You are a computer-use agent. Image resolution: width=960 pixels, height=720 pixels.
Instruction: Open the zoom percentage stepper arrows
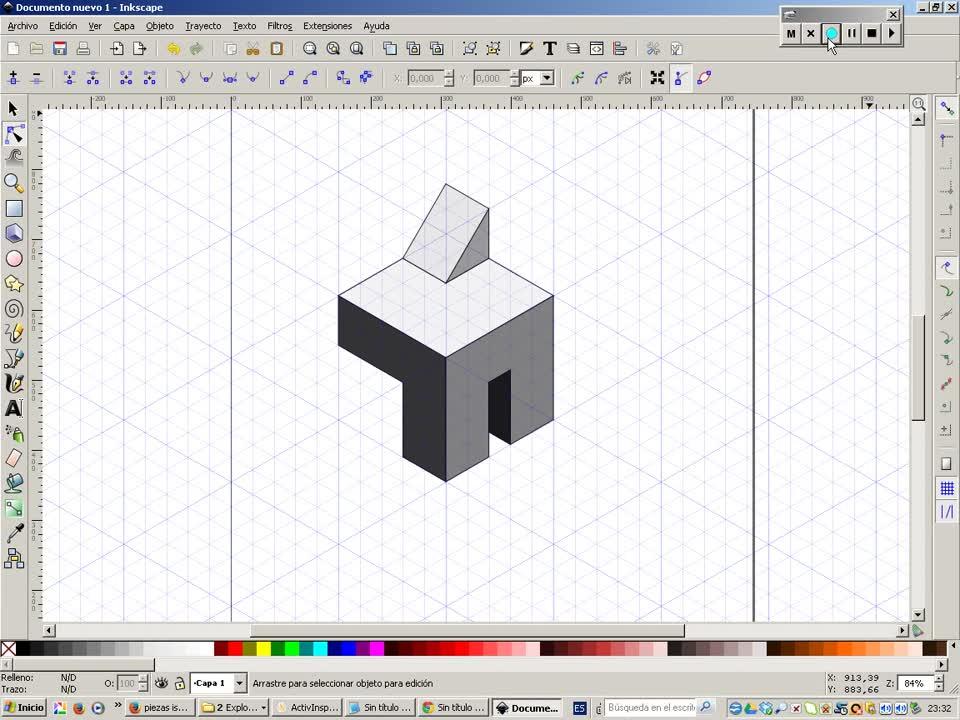pos(939,684)
